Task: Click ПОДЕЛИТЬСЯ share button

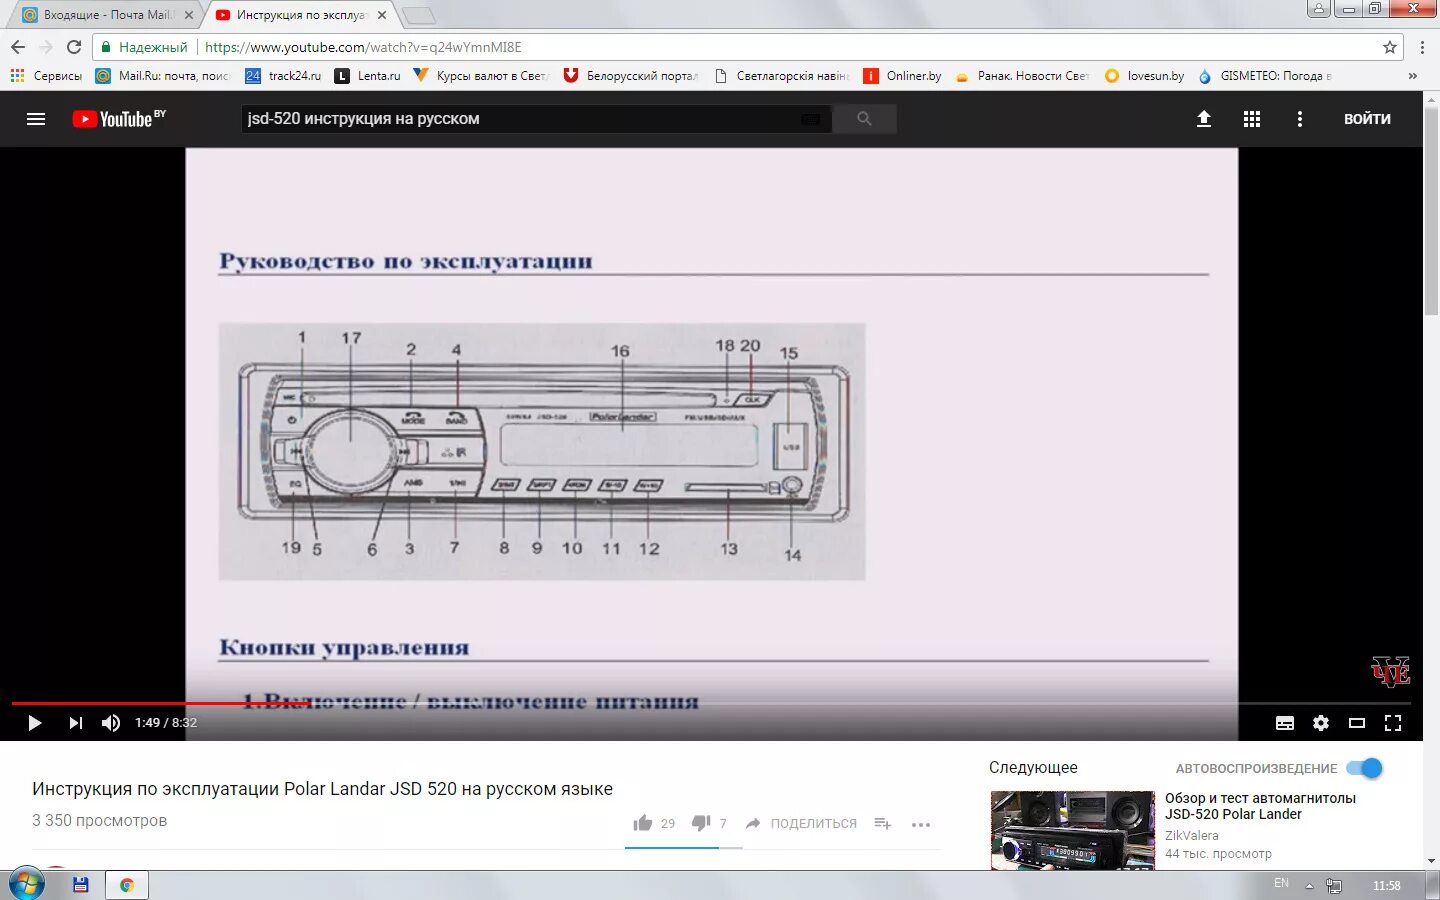Action: click(801, 823)
